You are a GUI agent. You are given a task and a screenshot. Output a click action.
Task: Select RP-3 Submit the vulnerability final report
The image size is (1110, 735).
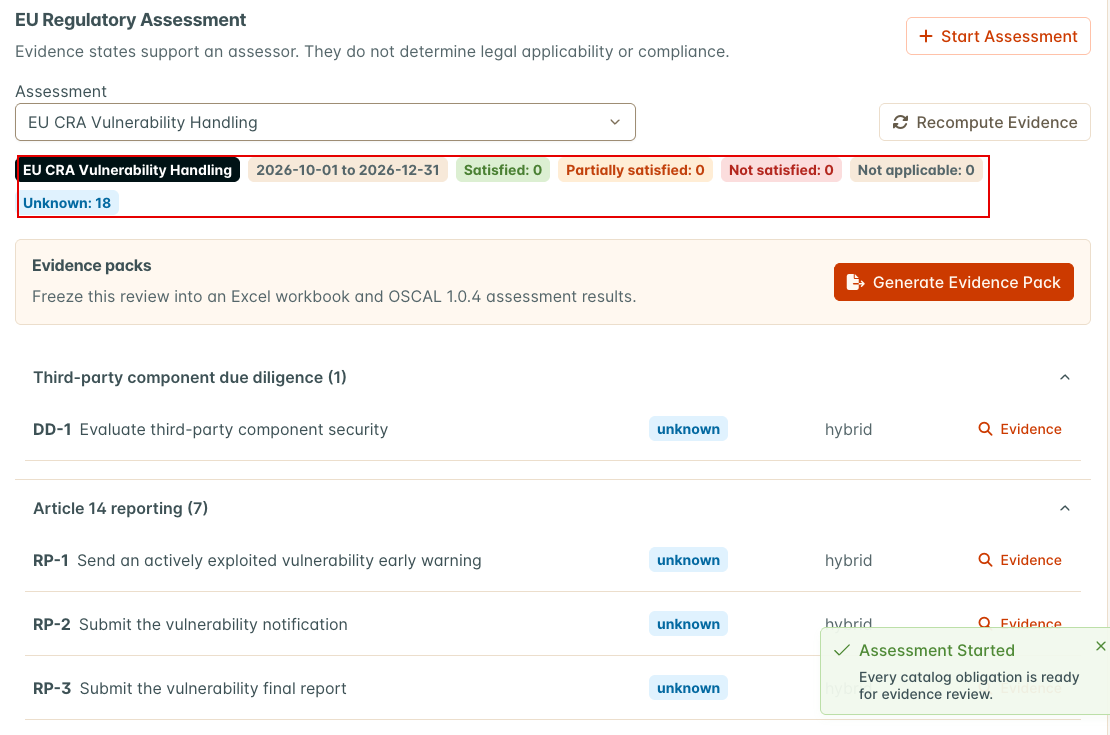click(x=190, y=688)
